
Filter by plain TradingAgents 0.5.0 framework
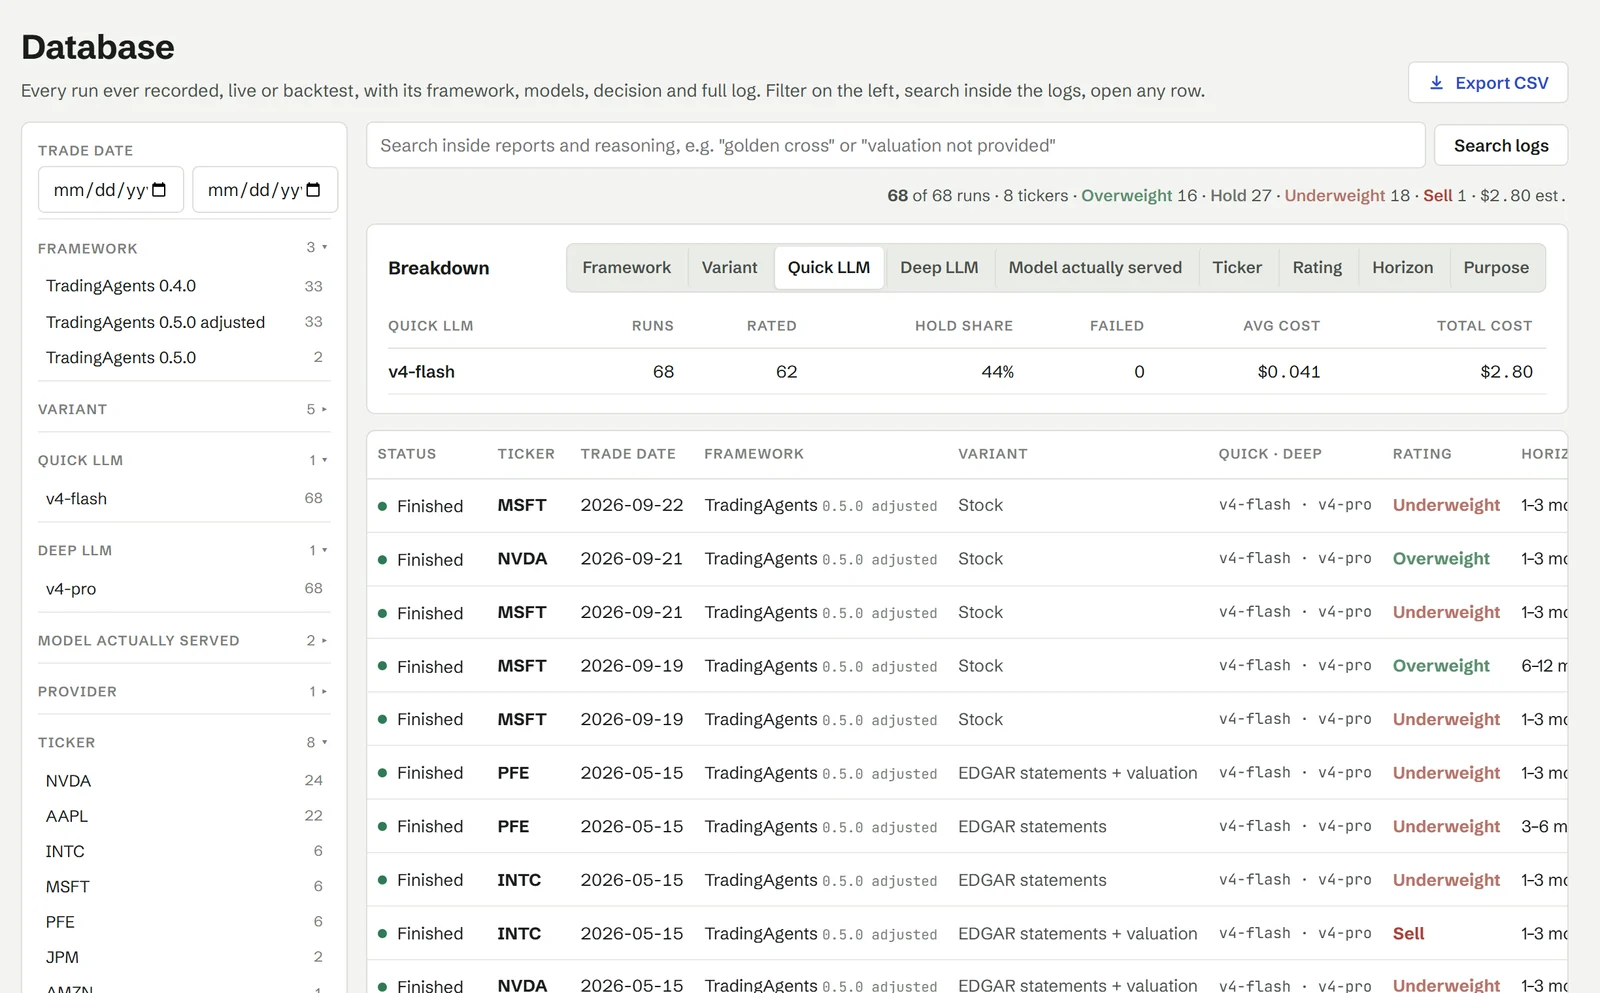click(x=184, y=357)
